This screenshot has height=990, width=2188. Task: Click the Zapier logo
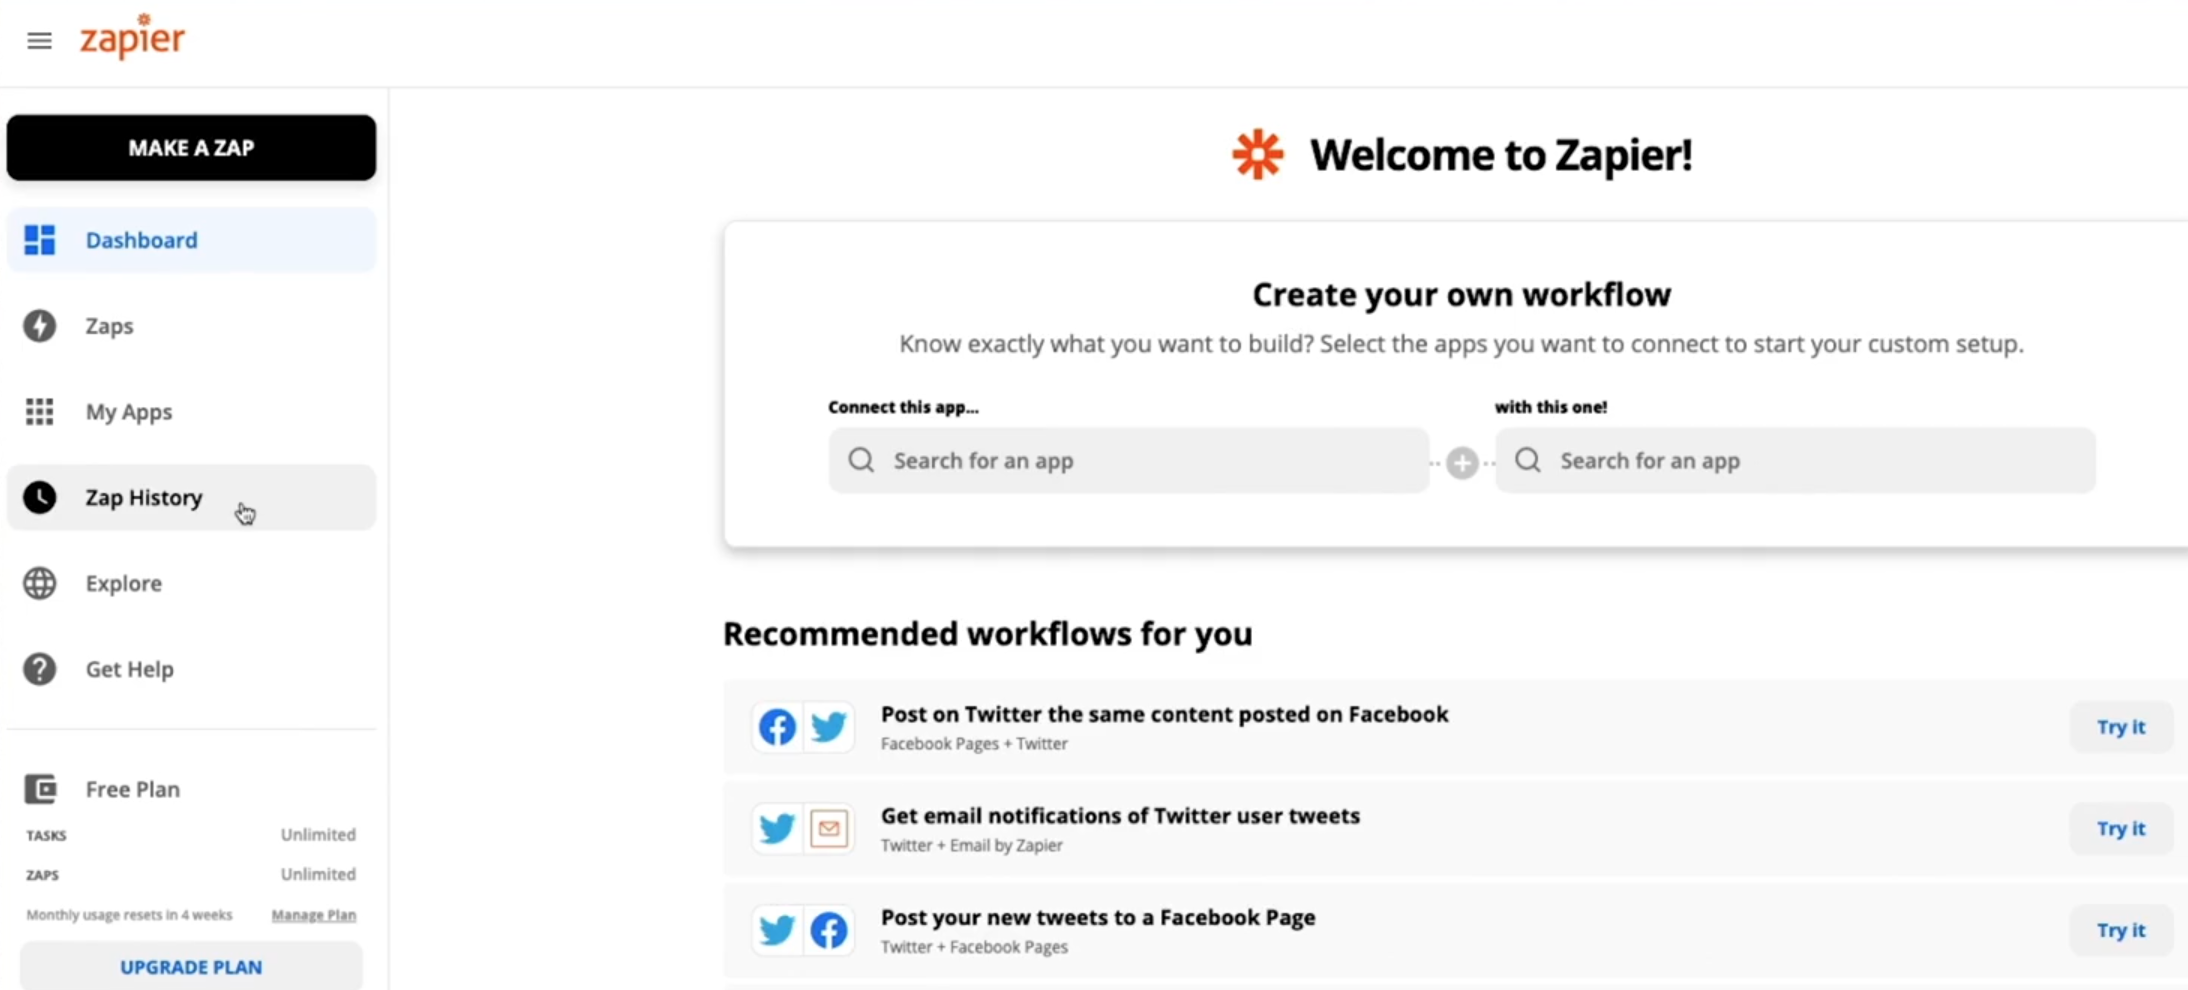(132, 38)
